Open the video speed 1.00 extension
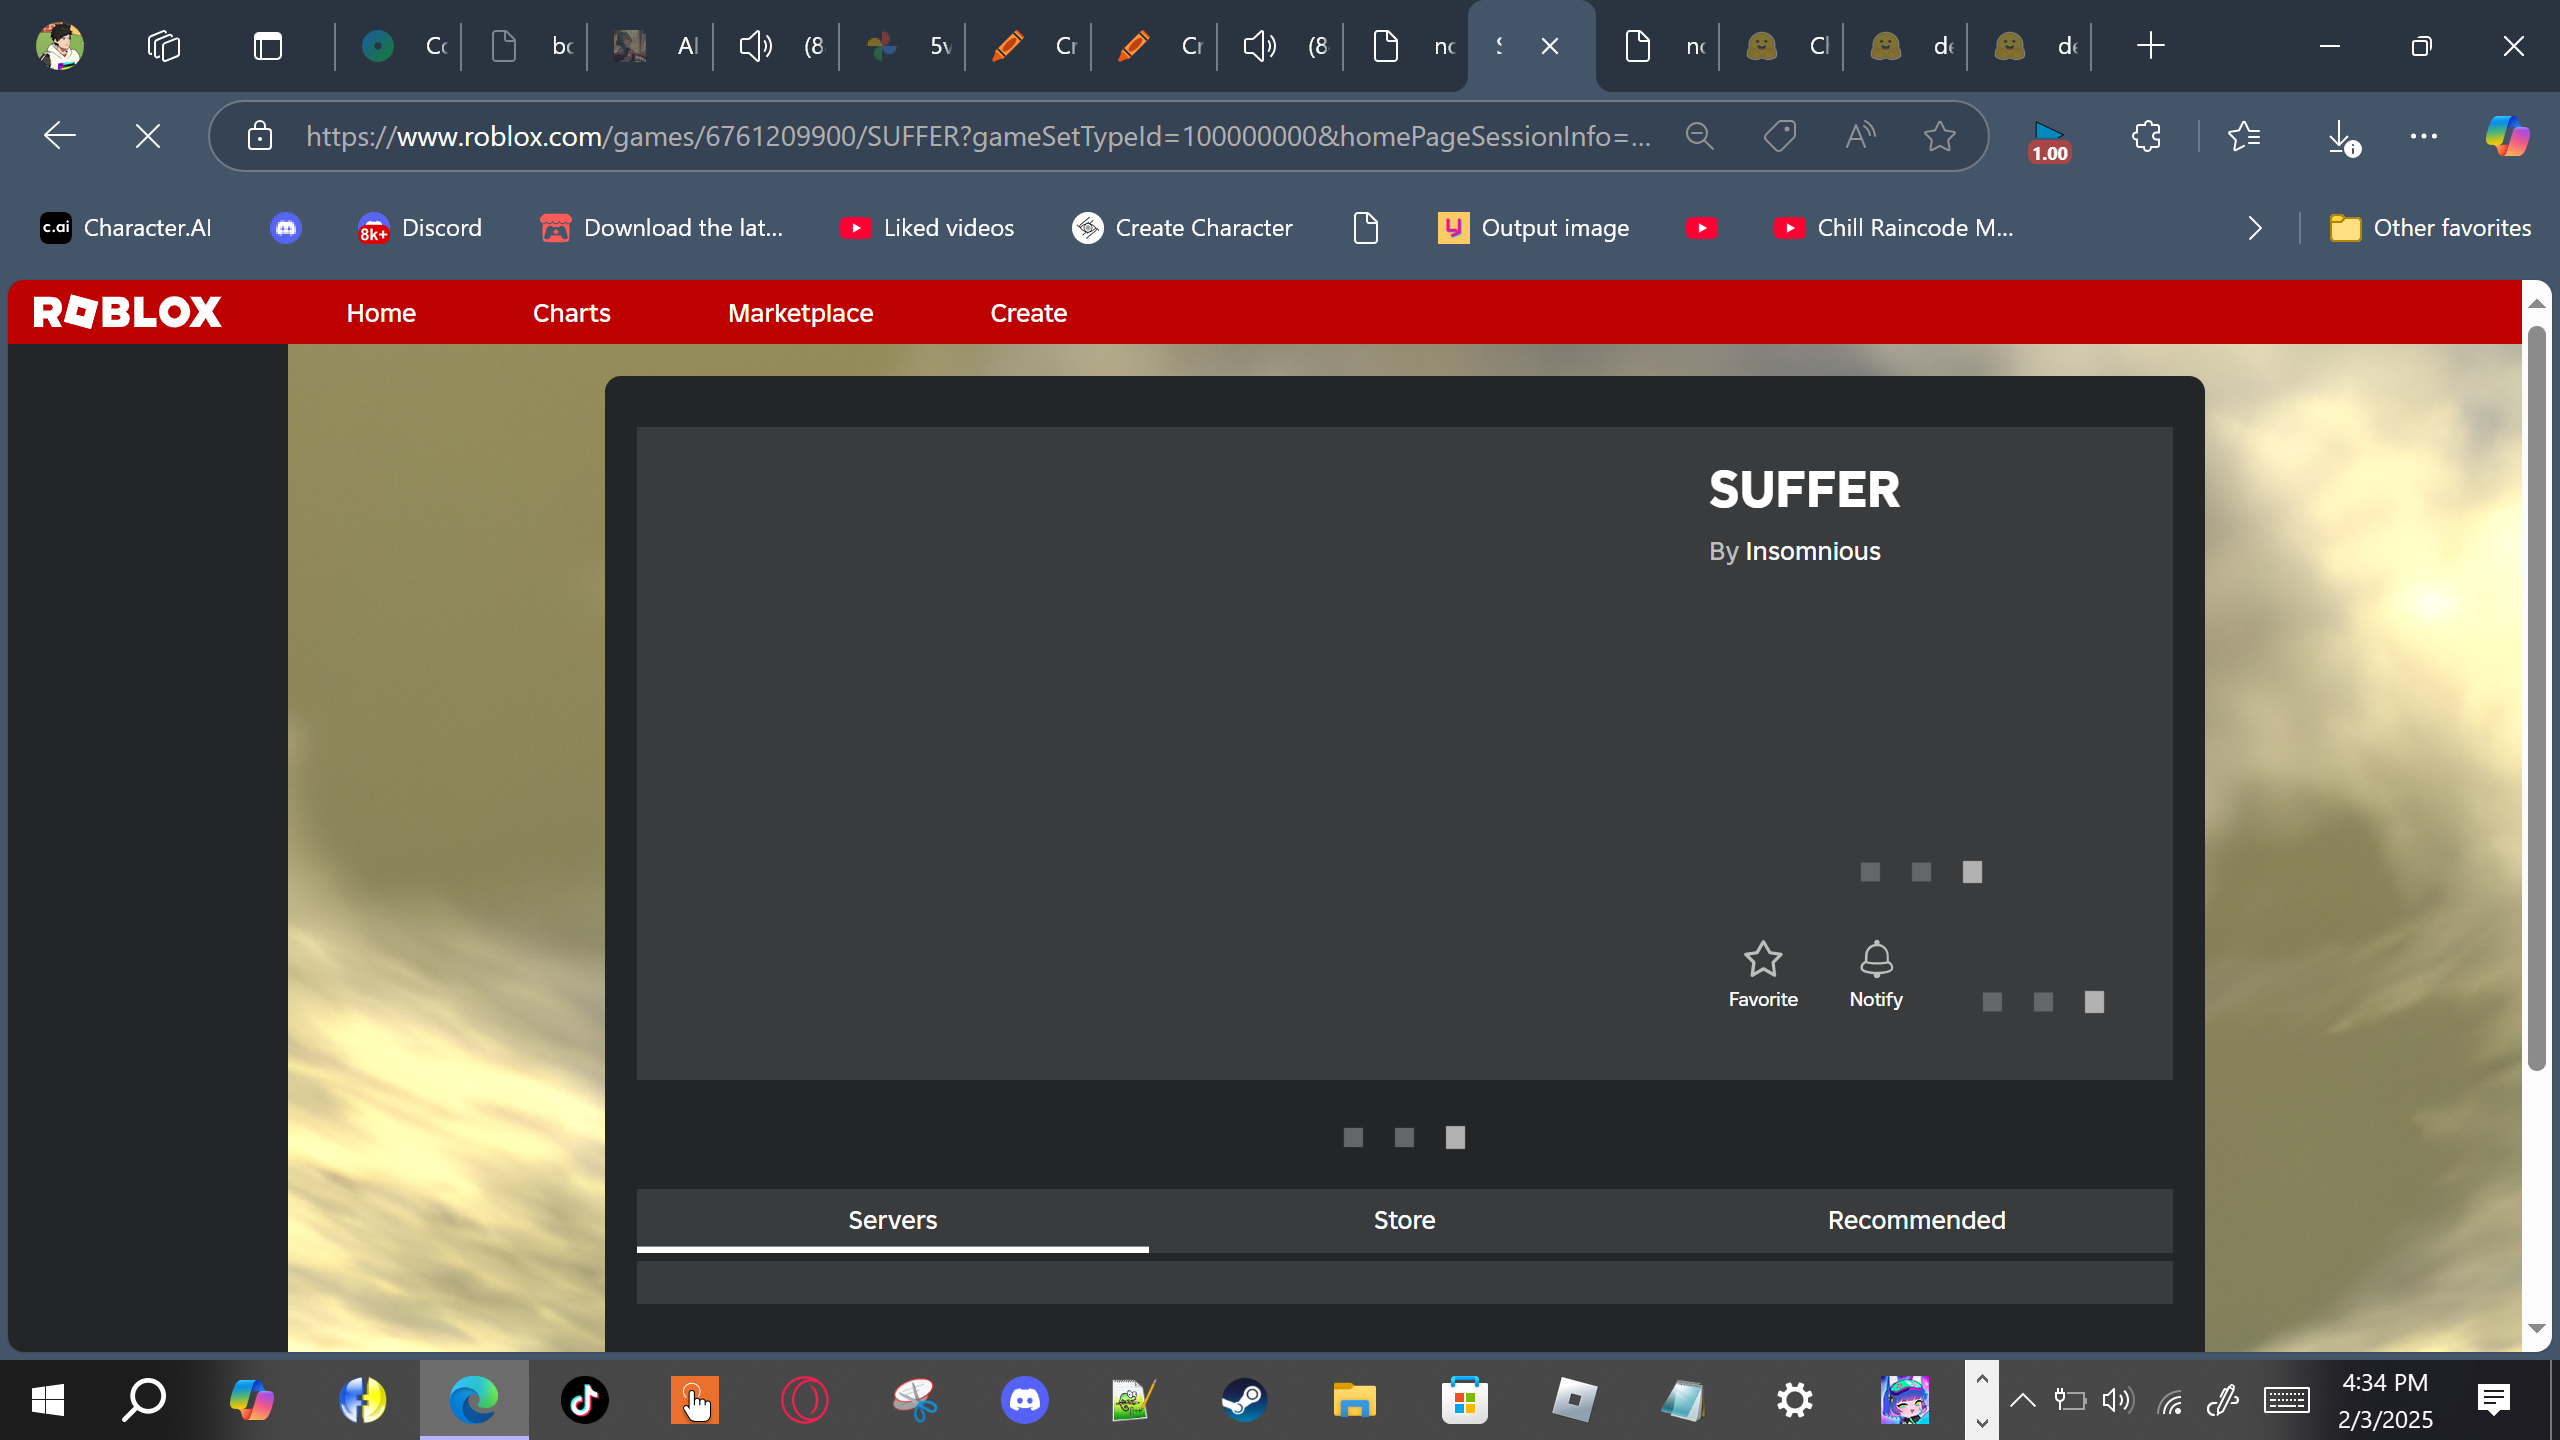2560x1440 pixels. [x=2049, y=140]
